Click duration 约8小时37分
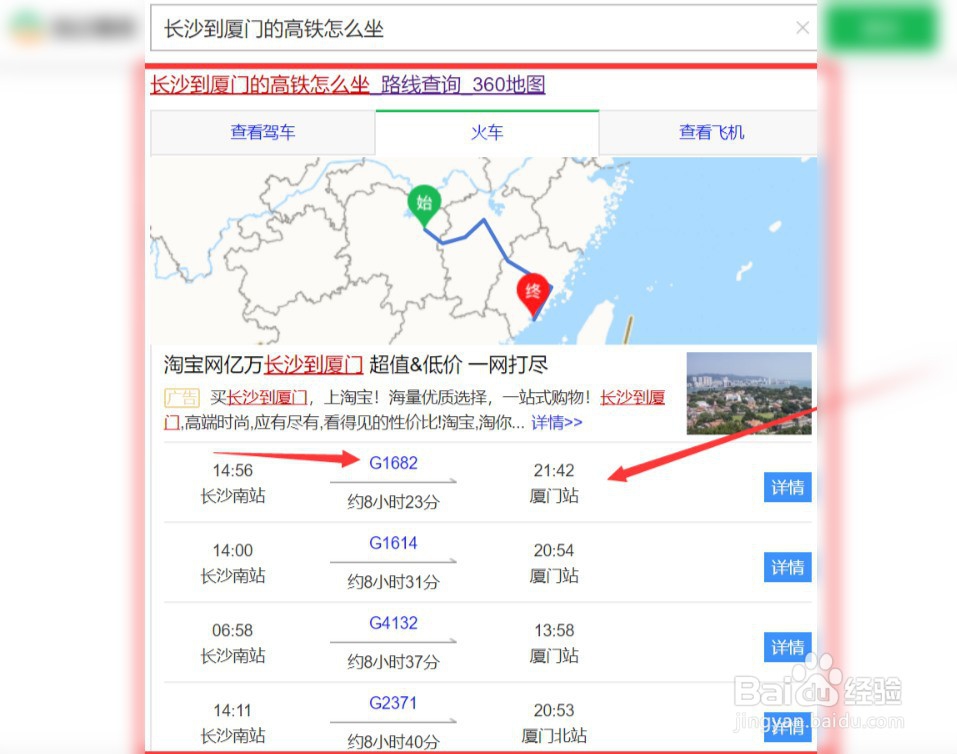Screen dimensions: 957x754 [393, 662]
